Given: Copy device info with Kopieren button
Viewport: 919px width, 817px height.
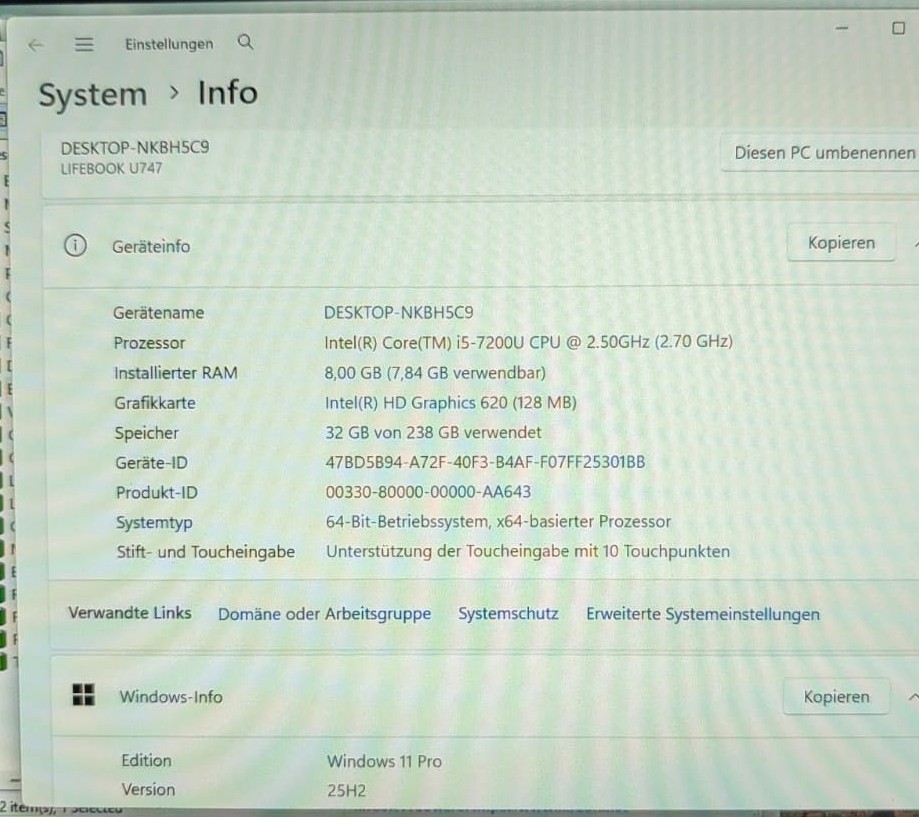Looking at the screenshot, I should click(841, 243).
